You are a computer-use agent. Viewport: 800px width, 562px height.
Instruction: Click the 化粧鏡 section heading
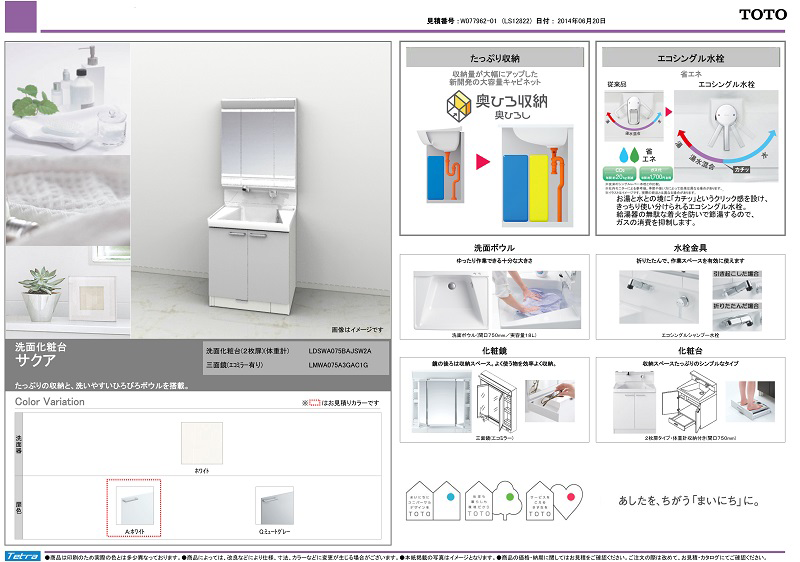[x=494, y=351]
